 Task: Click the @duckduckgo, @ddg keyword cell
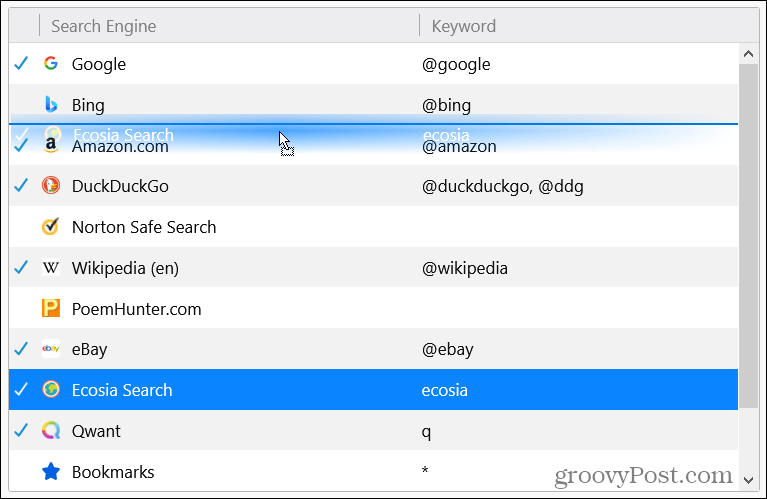coord(503,186)
